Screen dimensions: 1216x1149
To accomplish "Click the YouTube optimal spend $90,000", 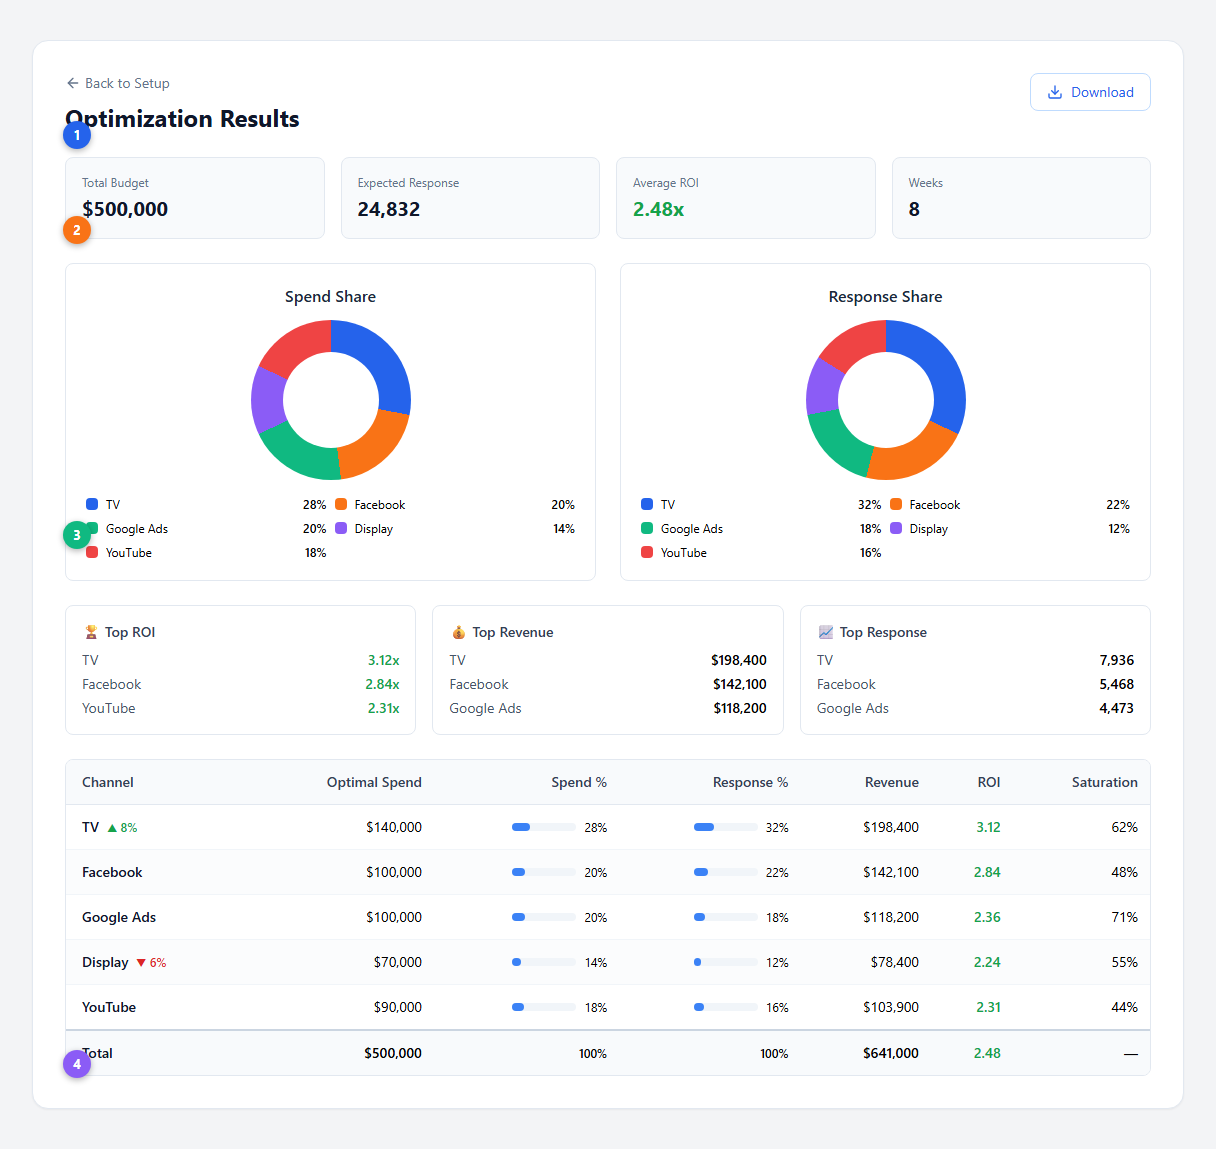I will (x=398, y=1007).
